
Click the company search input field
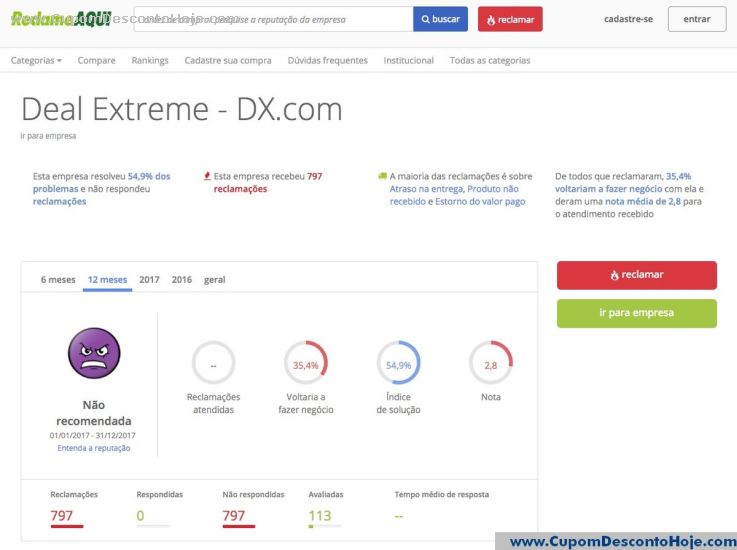click(x=273, y=19)
